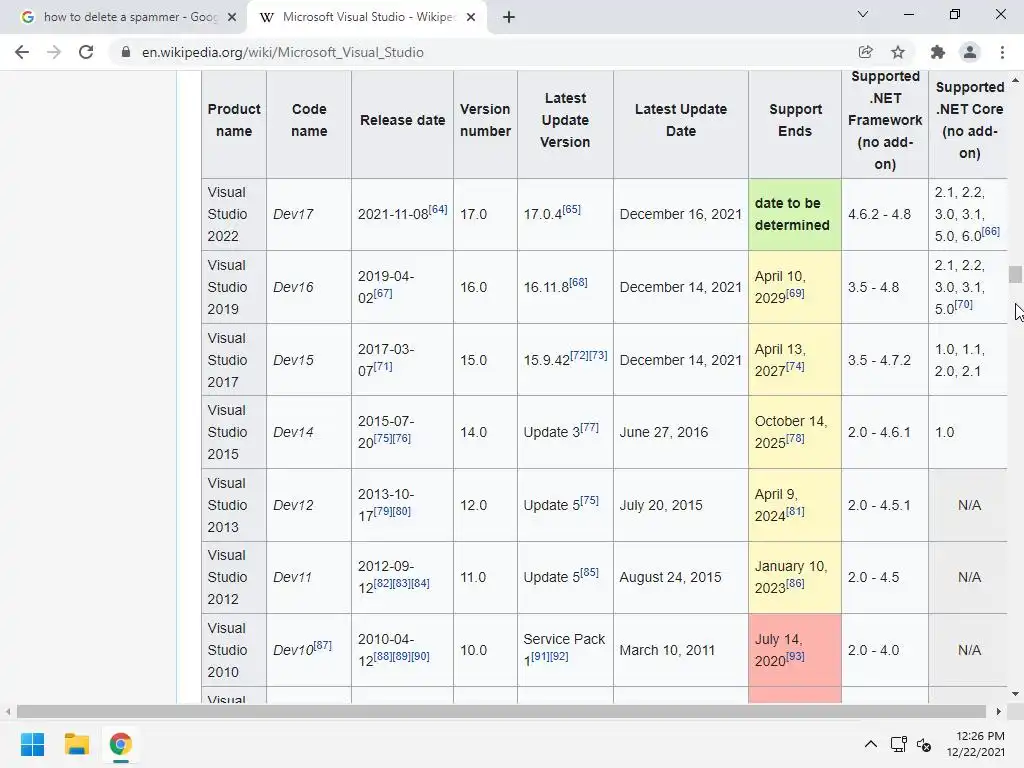Image resolution: width=1024 pixels, height=768 pixels.
Task: Select the "Dev15" code name cell
Action: click(309, 360)
